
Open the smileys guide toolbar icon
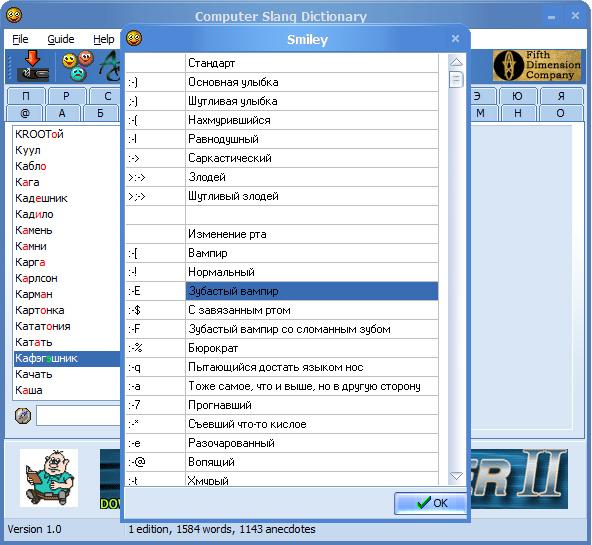click(78, 66)
